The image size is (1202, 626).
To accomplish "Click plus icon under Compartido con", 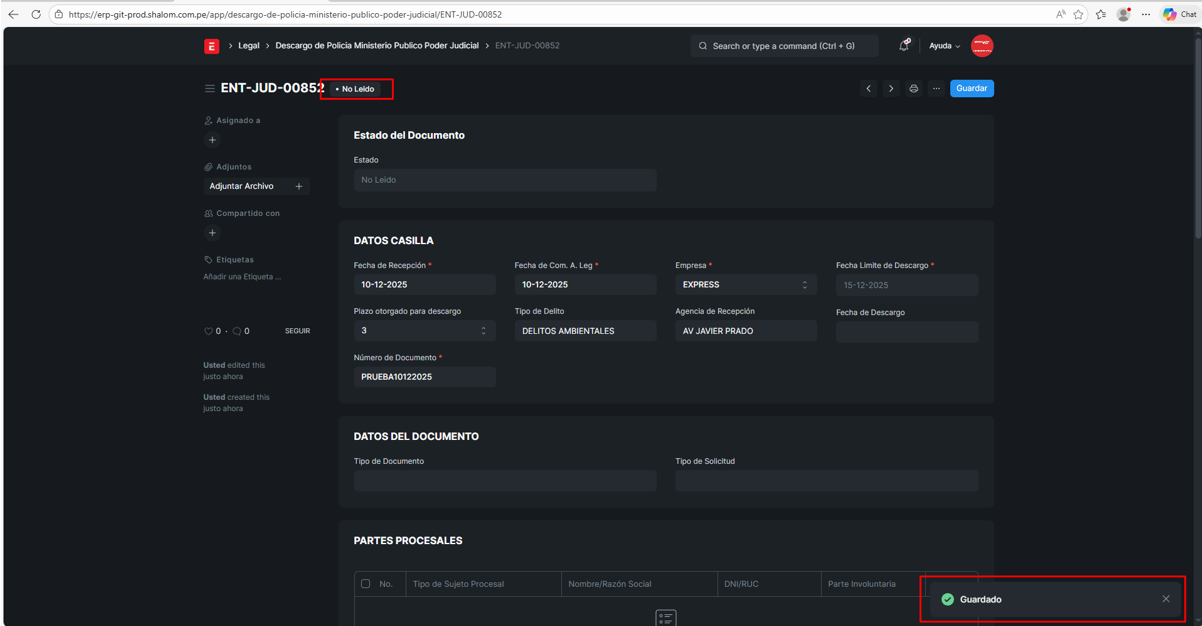I will coord(212,233).
